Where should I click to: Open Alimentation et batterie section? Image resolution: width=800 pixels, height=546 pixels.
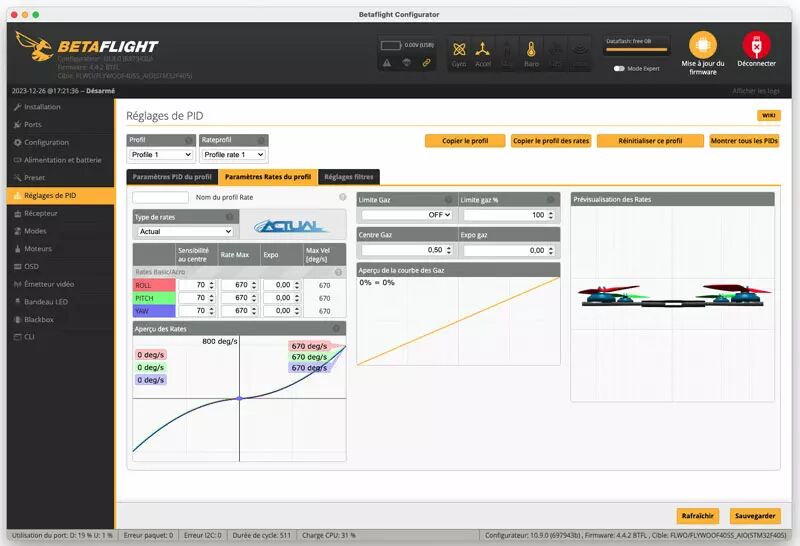pos(61,160)
